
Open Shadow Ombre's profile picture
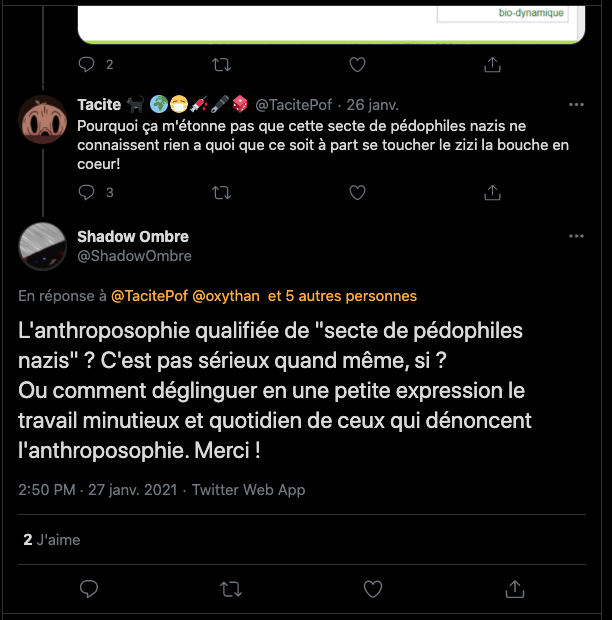pos(44,246)
